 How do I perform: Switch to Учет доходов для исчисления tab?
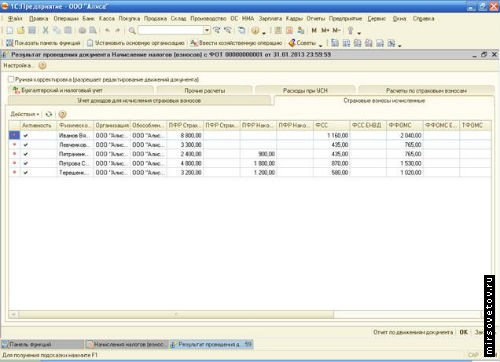139,100
